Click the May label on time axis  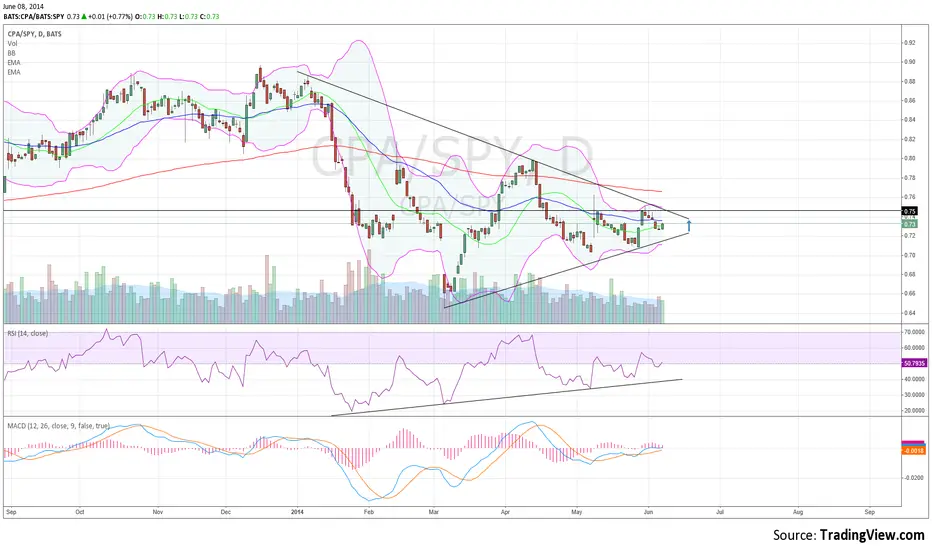[x=576, y=511]
